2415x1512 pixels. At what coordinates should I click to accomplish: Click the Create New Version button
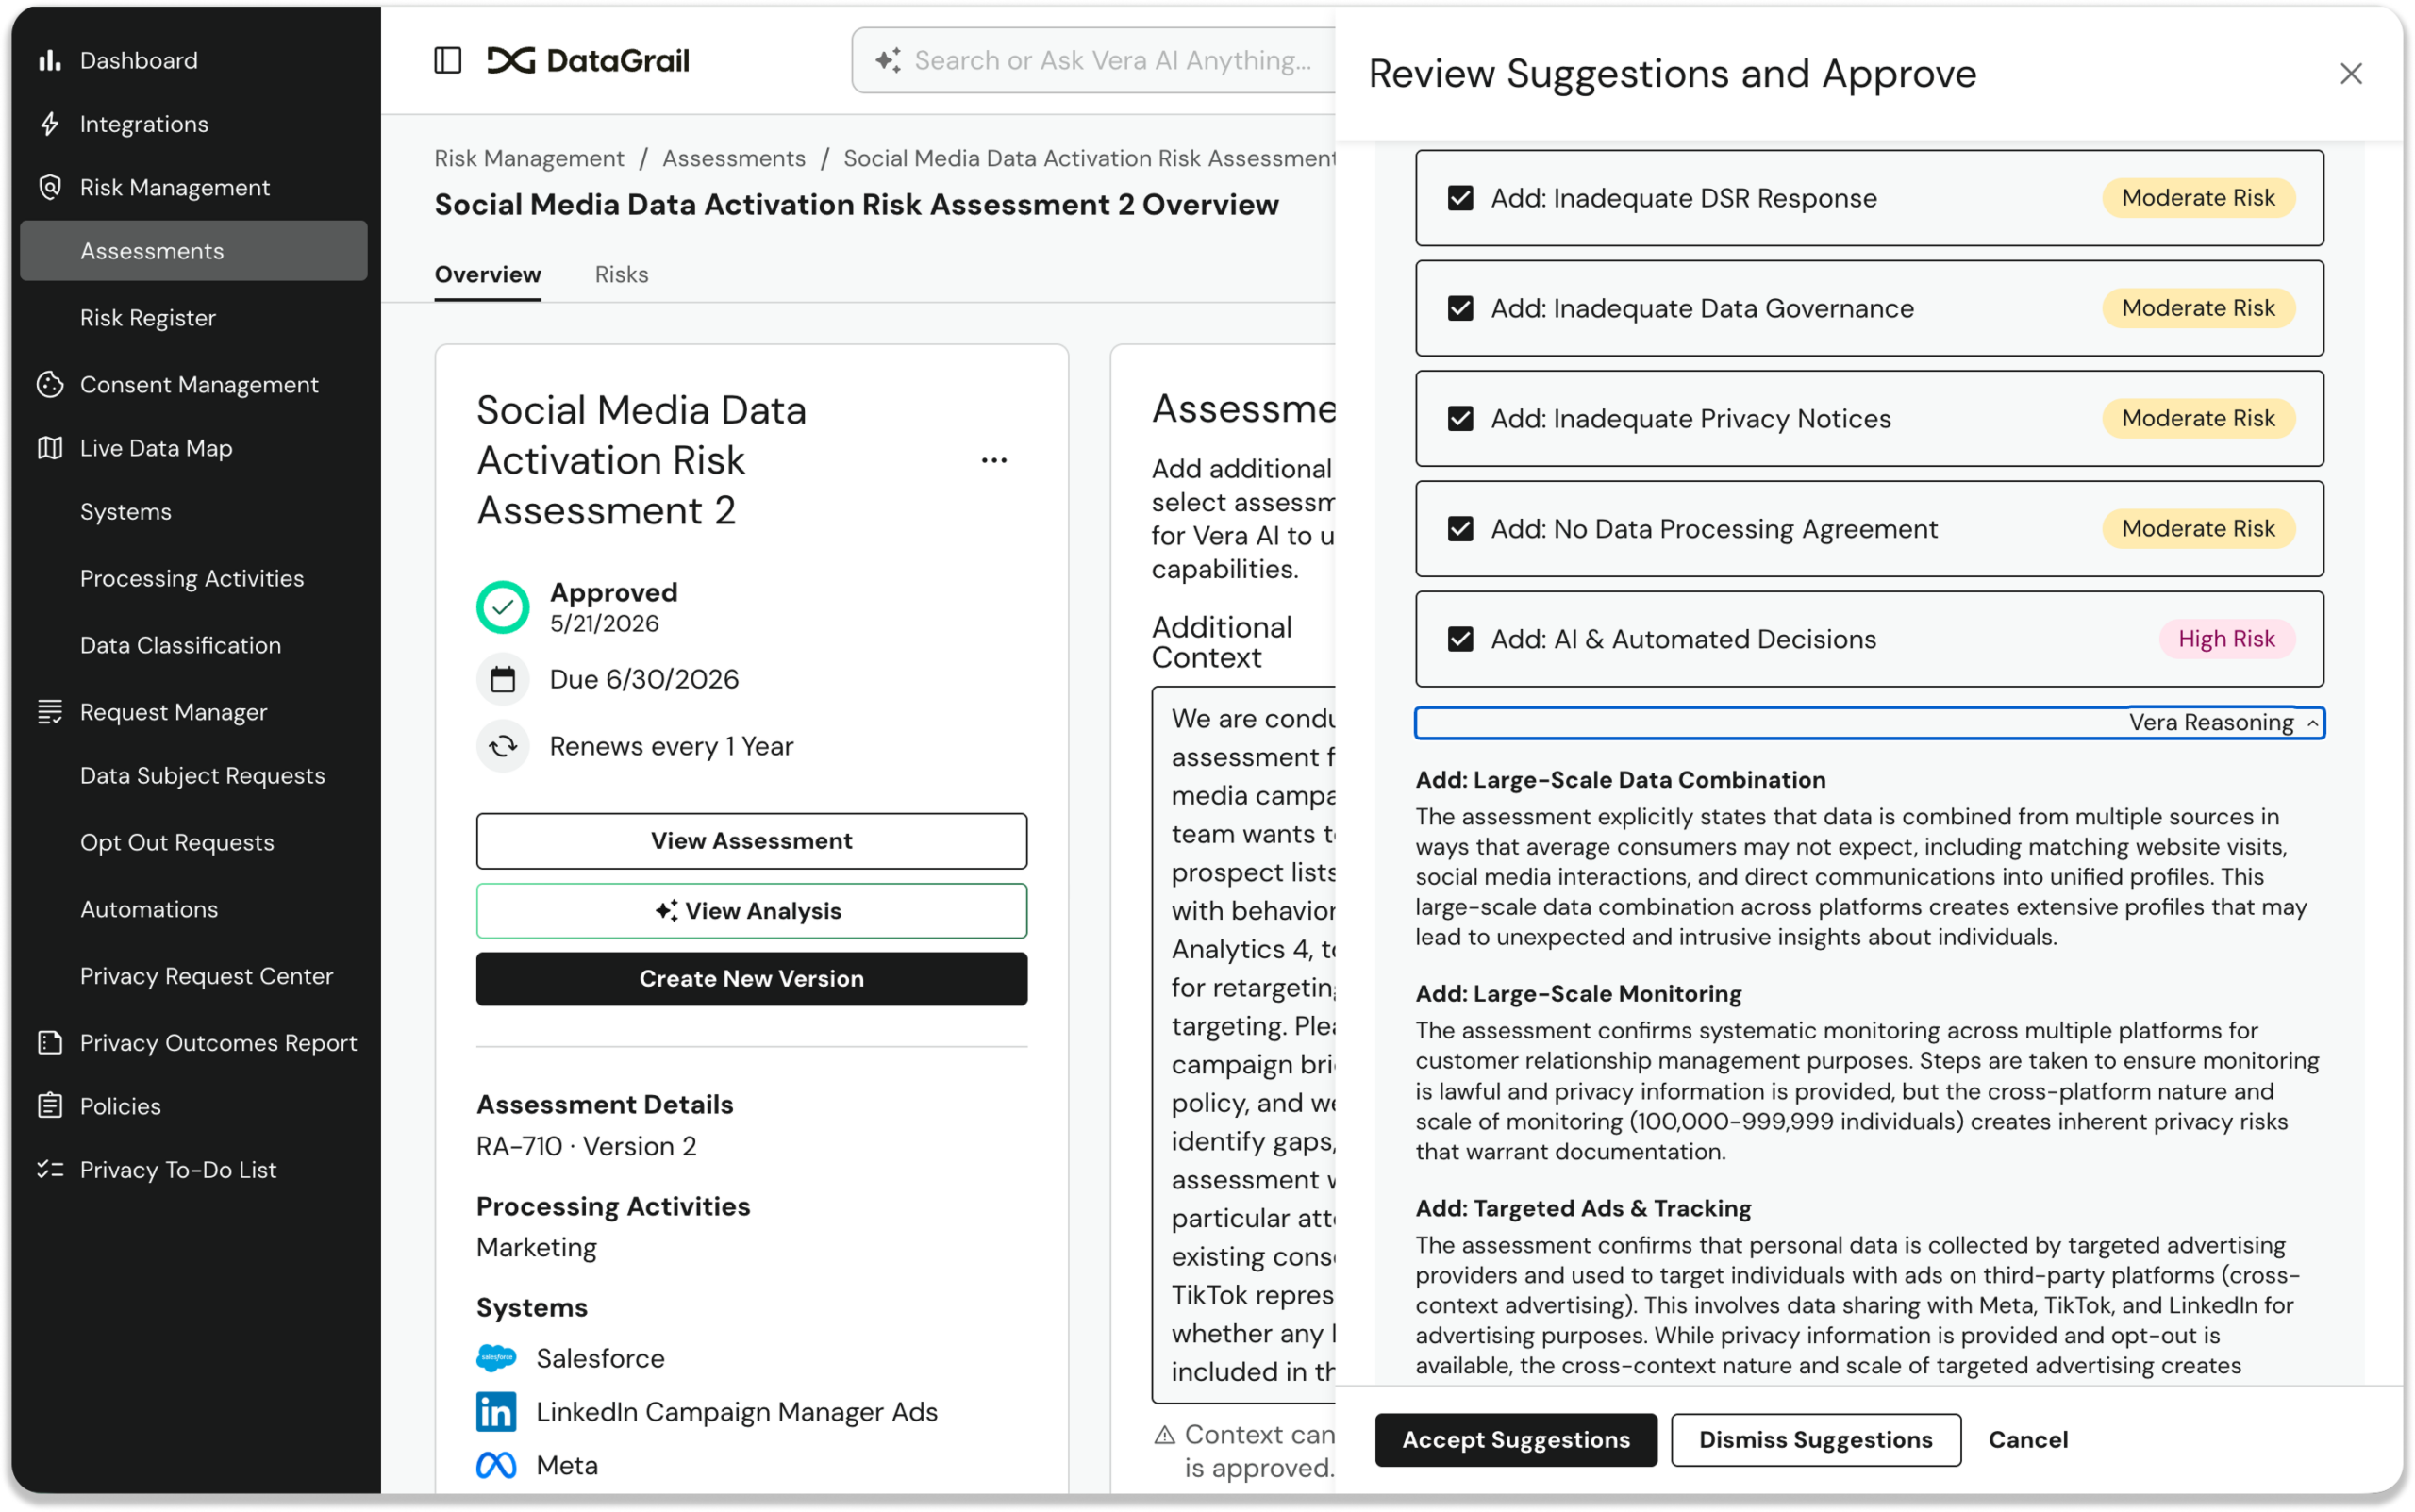point(751,978)
